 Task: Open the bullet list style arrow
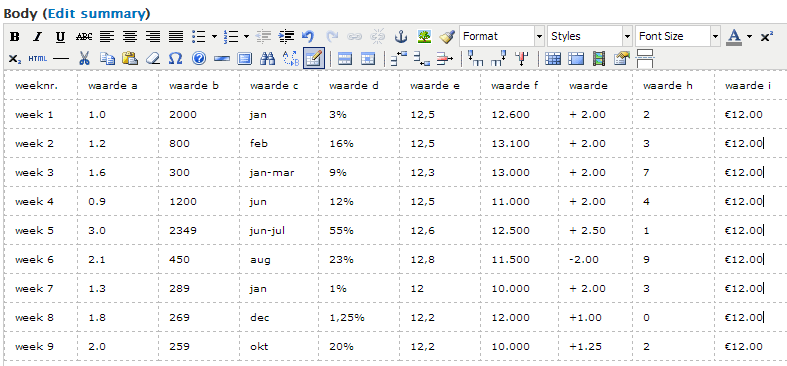pos(214,37)
